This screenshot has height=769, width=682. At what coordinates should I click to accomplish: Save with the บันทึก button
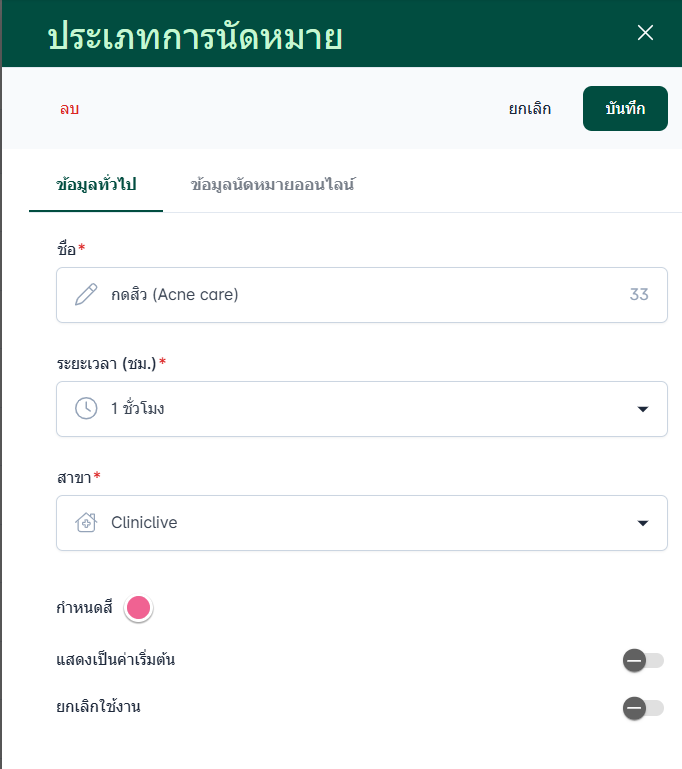pyautogui.click(x=625, y=109)
